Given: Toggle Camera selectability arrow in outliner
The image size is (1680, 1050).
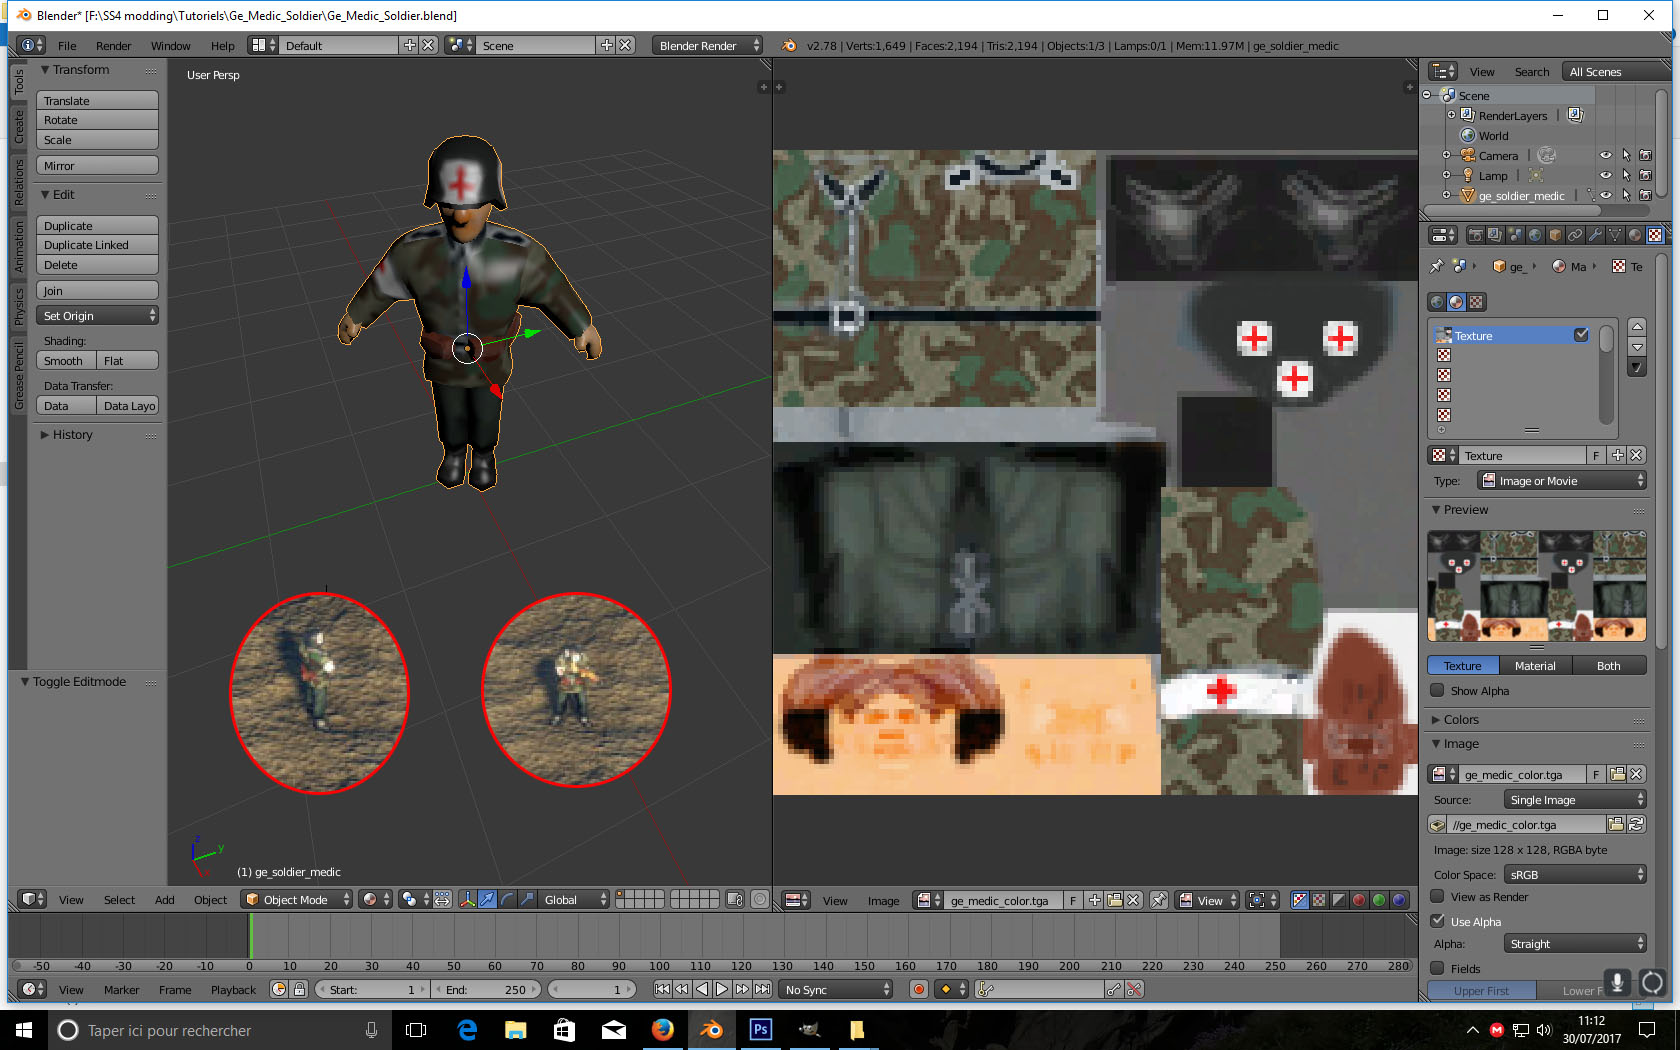Looking at the screenshot, I should [x=1626, y=155].
